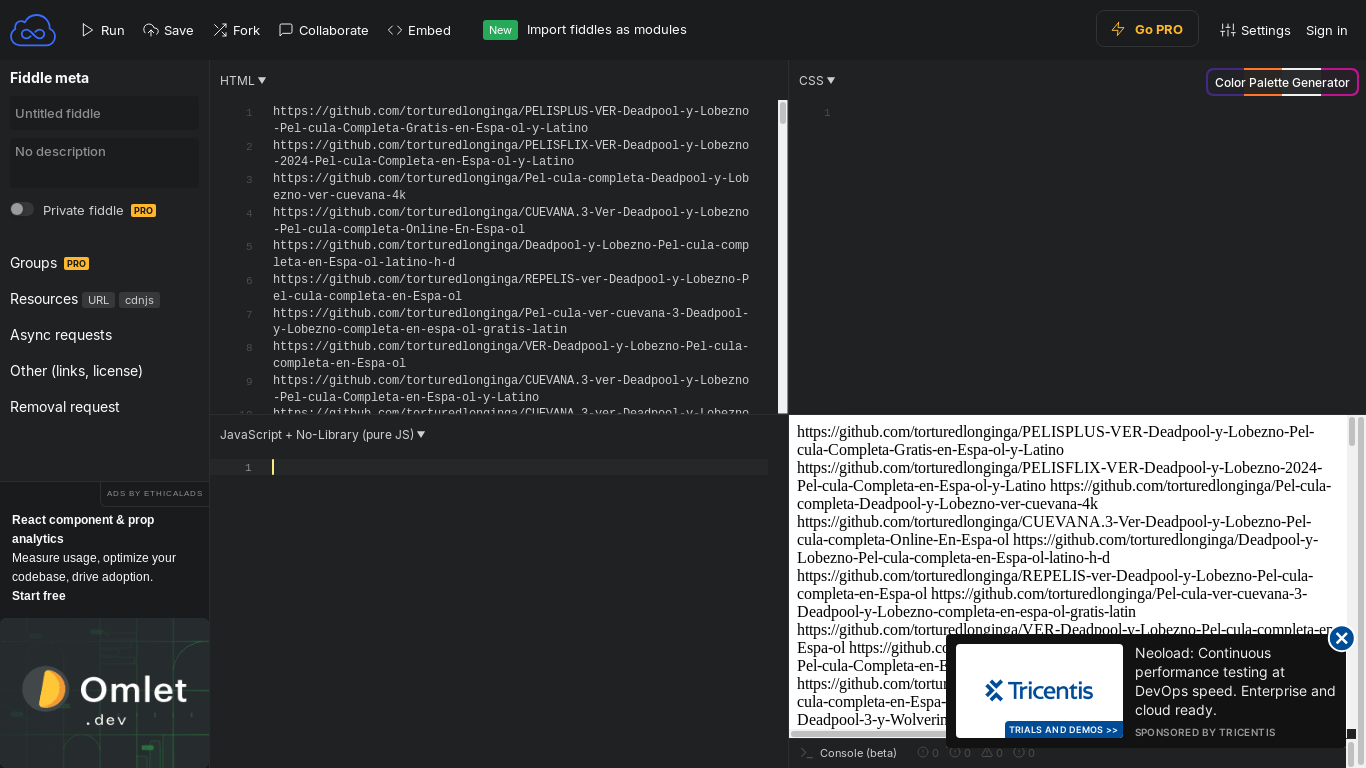Place cursor in CSS editor line 1
The height and width of the screenshot is (768, 1366).
click(x=1095, y=113)
